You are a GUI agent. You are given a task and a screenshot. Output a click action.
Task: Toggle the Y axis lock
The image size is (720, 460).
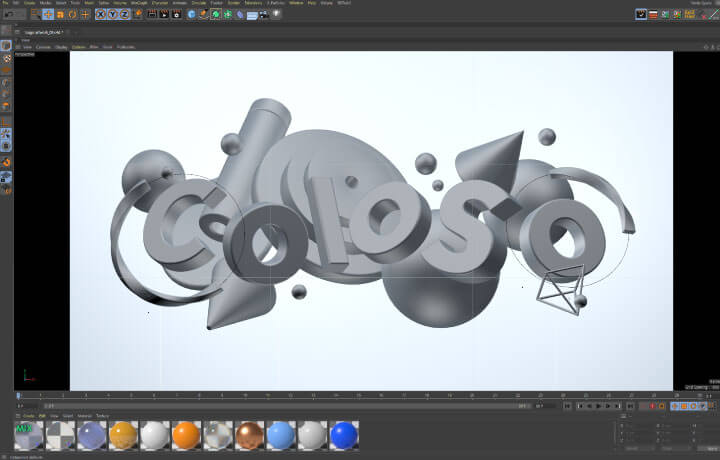coord(112,14)
